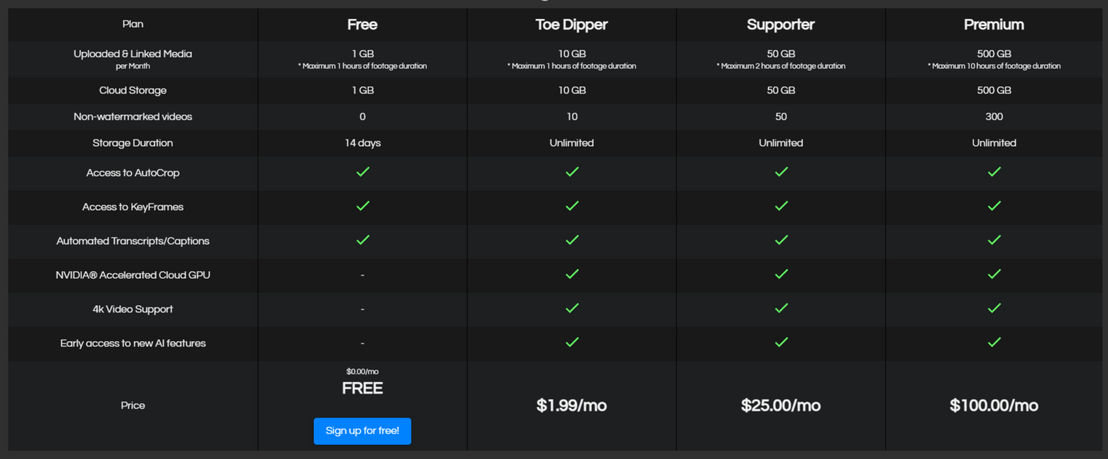The width and height of the screenshot is (1108, 459).
Task: Click the KeyFrames checkmark under Supporter
Action: click(781, 205)
